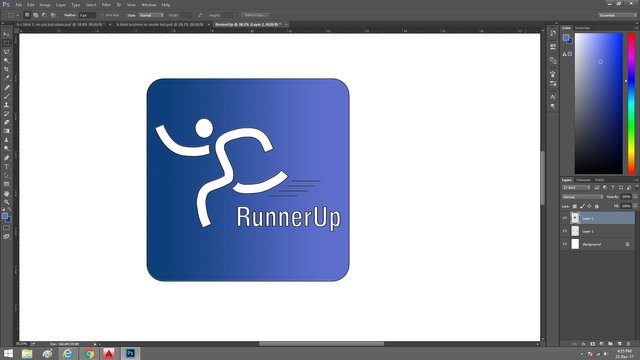Select the Zoom tool
Viewport: 640px width, 360px height.
pos(6,202)
